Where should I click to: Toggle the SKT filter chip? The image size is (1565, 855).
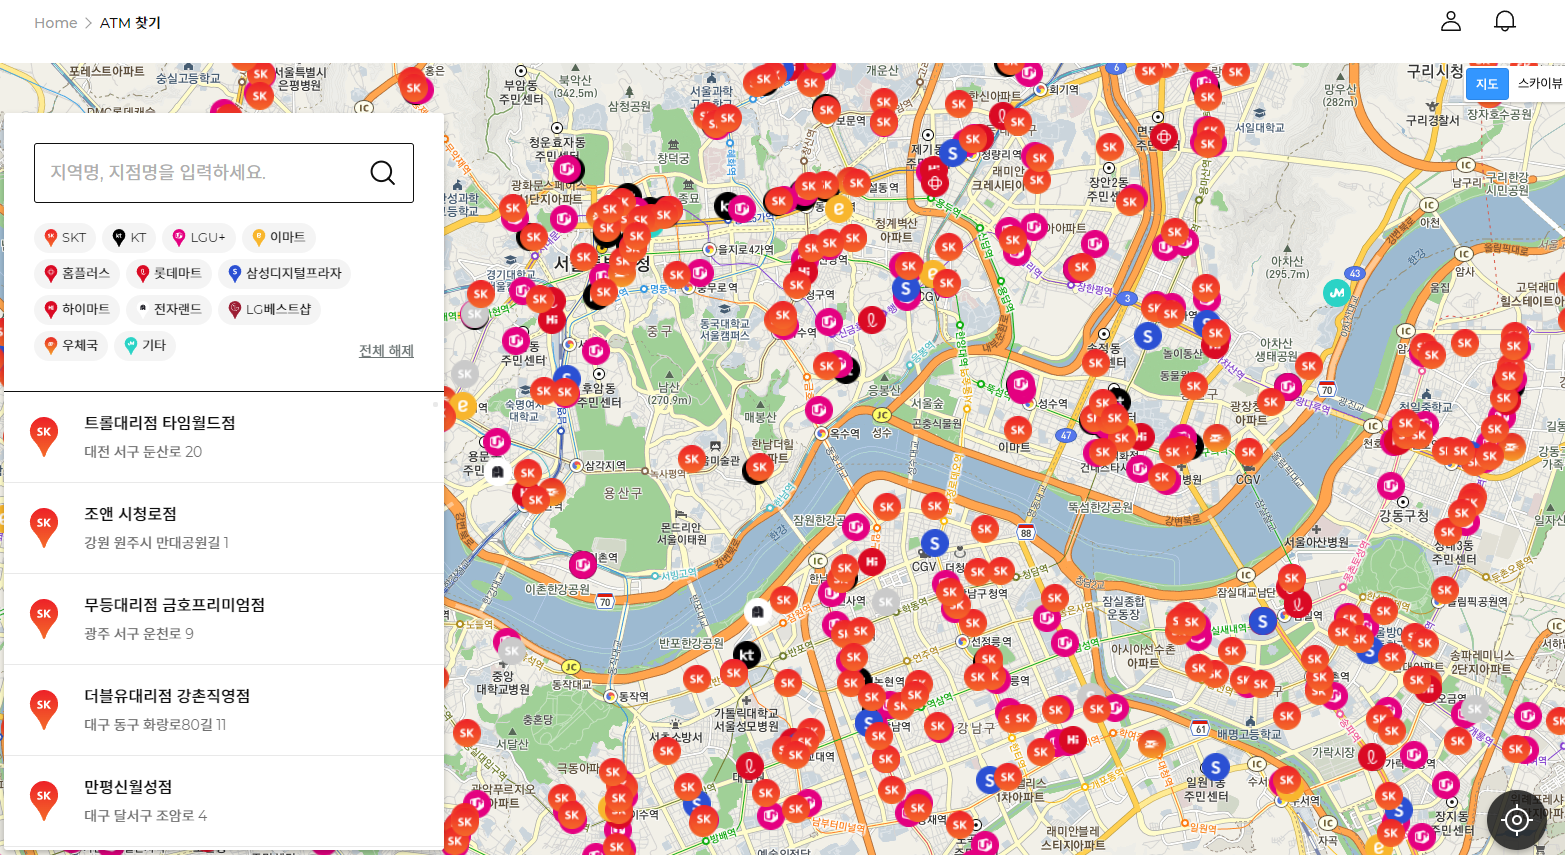tap(65, 237)
